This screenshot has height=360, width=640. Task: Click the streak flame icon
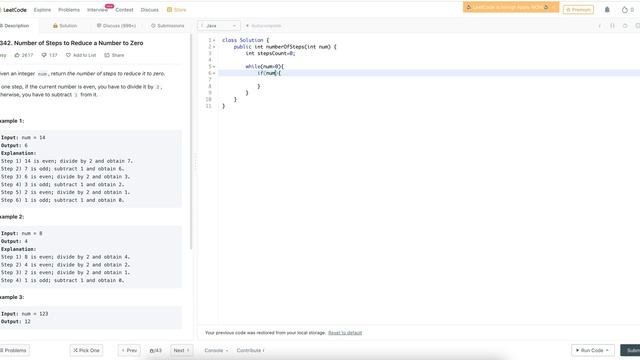tap(624, 10)
